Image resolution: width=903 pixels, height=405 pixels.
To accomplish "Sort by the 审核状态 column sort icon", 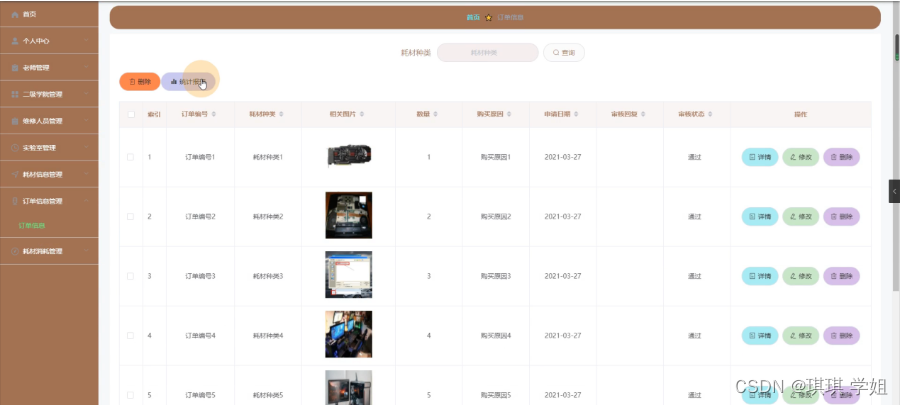I will [710, 114].
